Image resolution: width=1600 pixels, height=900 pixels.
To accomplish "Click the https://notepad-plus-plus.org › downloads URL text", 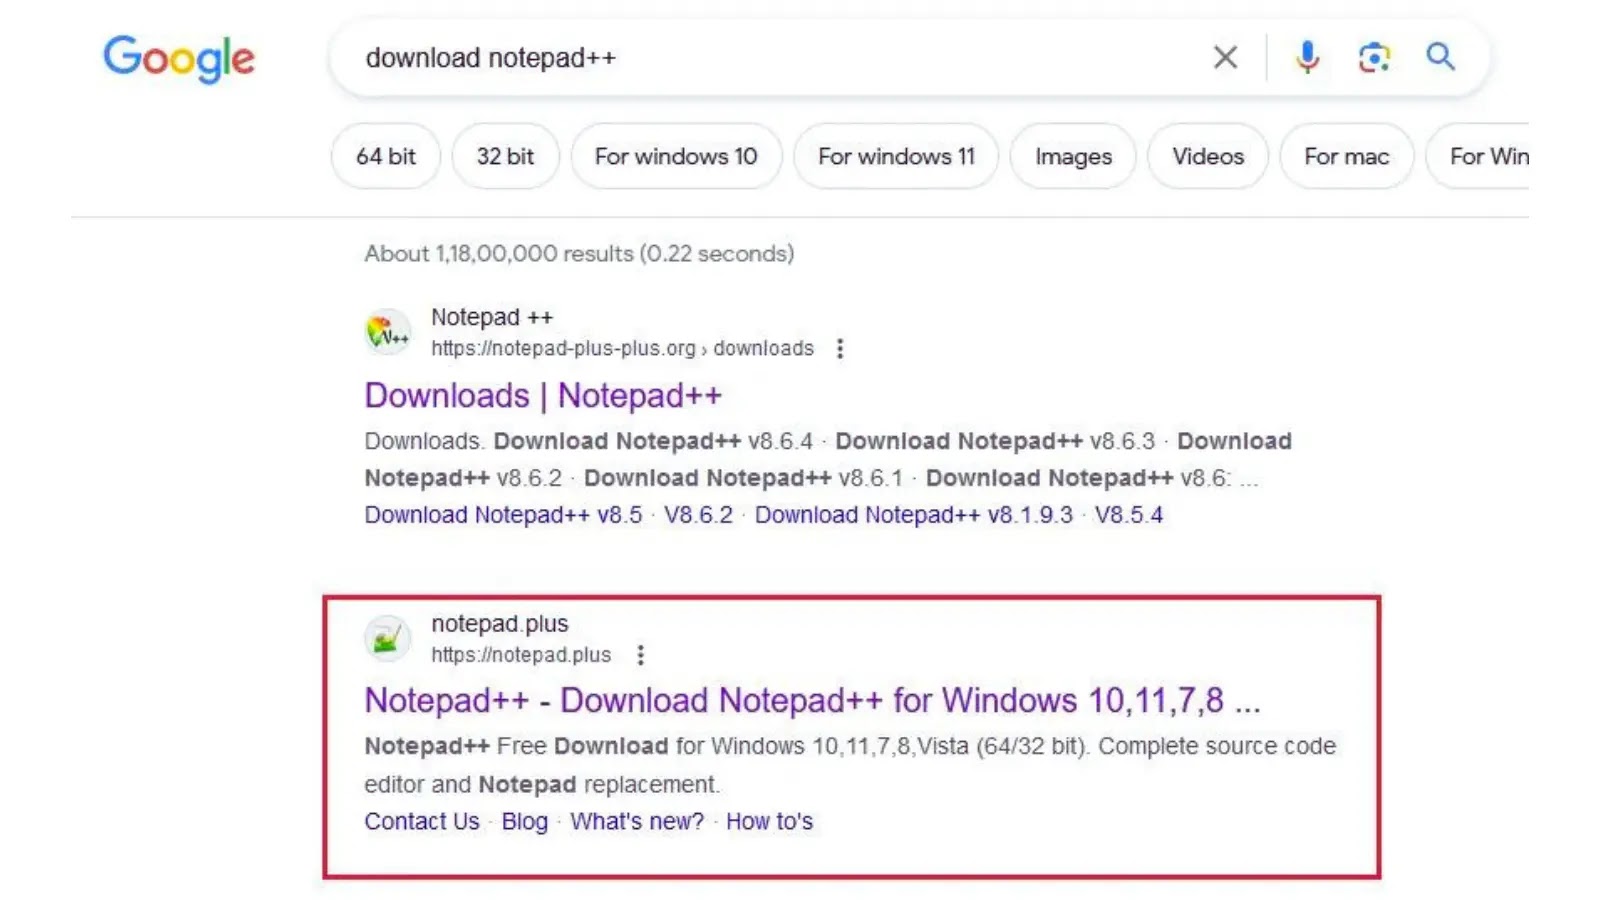I will coord(622,348).
